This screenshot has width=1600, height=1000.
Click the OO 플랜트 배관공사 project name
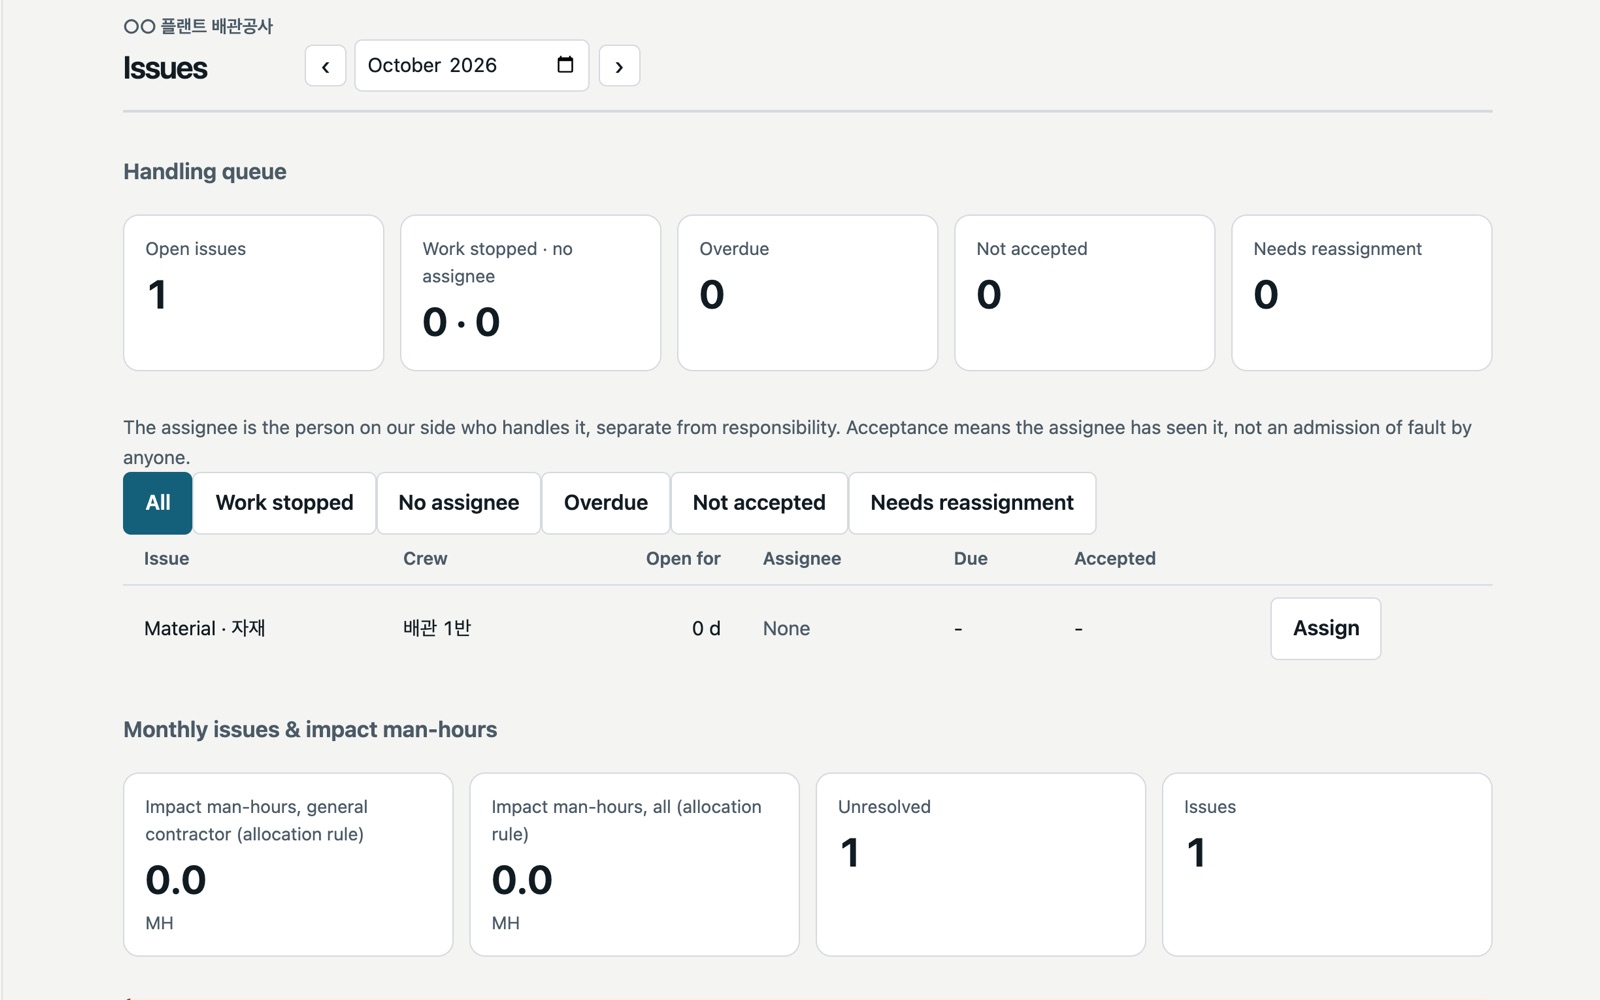tap(198, 26)
